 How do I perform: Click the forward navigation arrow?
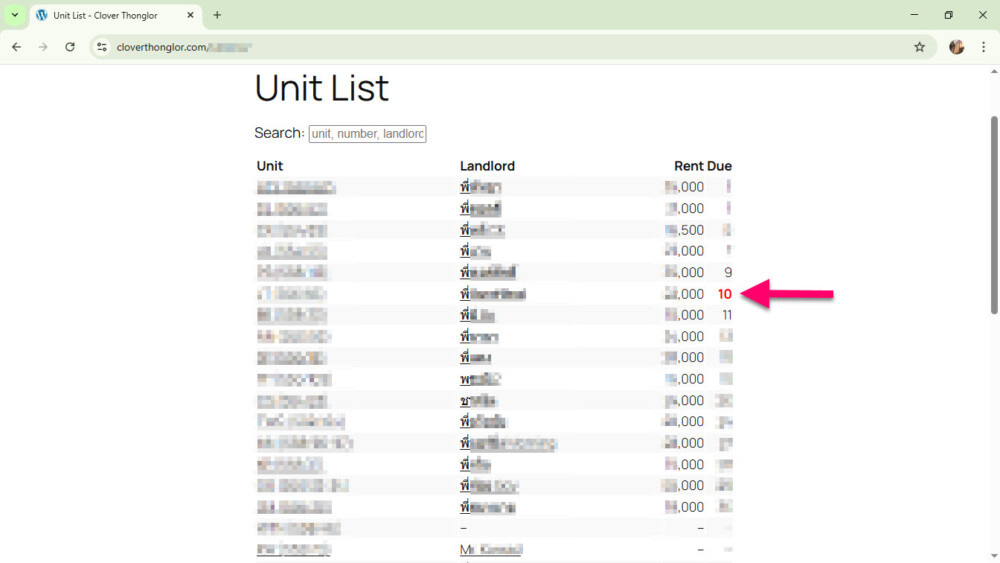point(43,47)
